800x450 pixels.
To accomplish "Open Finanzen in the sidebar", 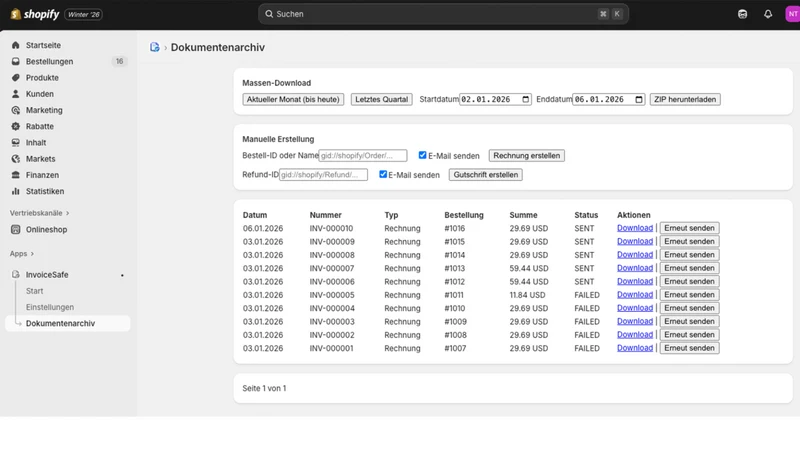I will (42, 175).
